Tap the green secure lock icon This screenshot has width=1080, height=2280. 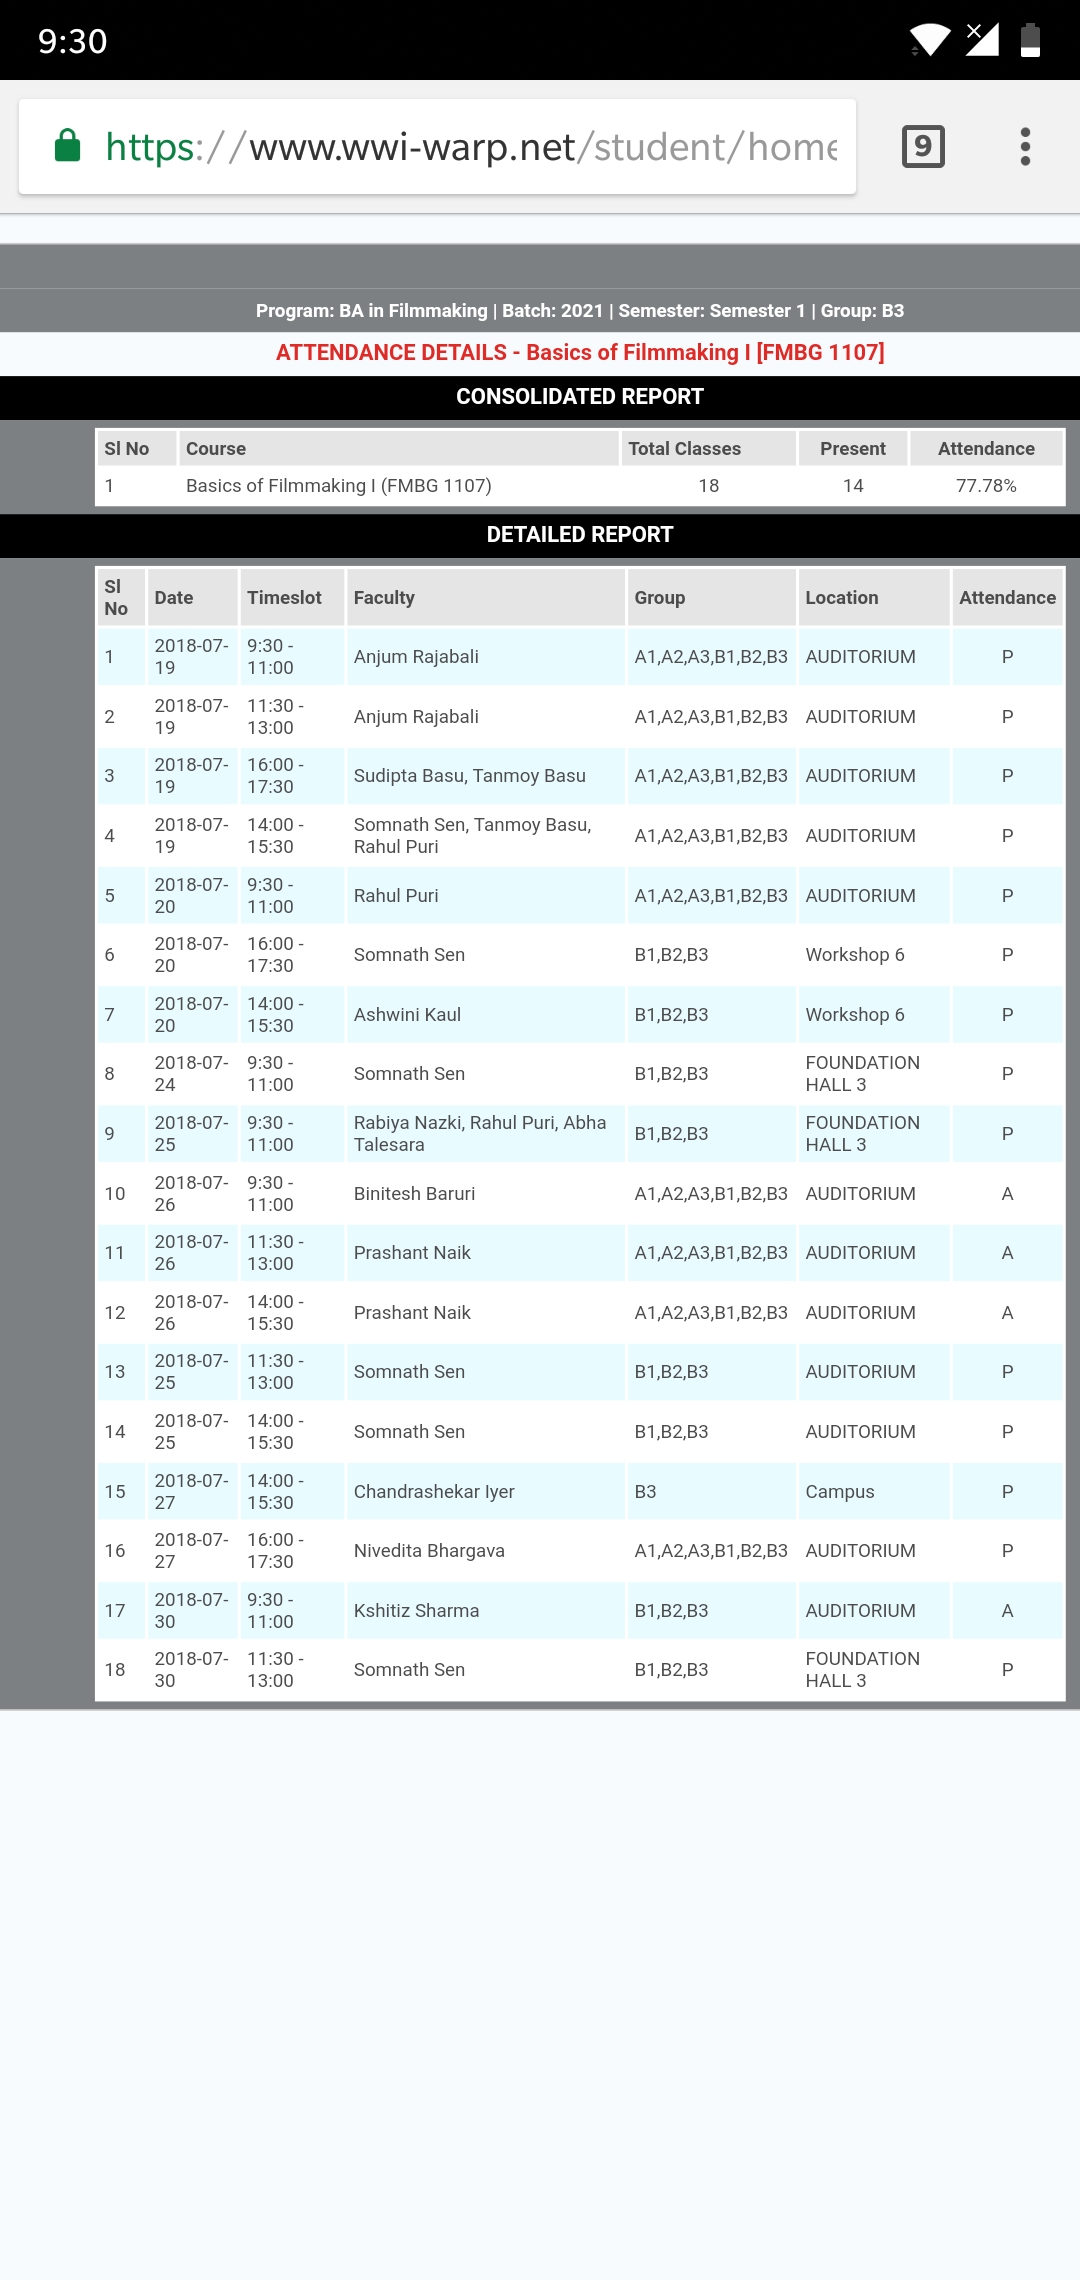point(67,146)
